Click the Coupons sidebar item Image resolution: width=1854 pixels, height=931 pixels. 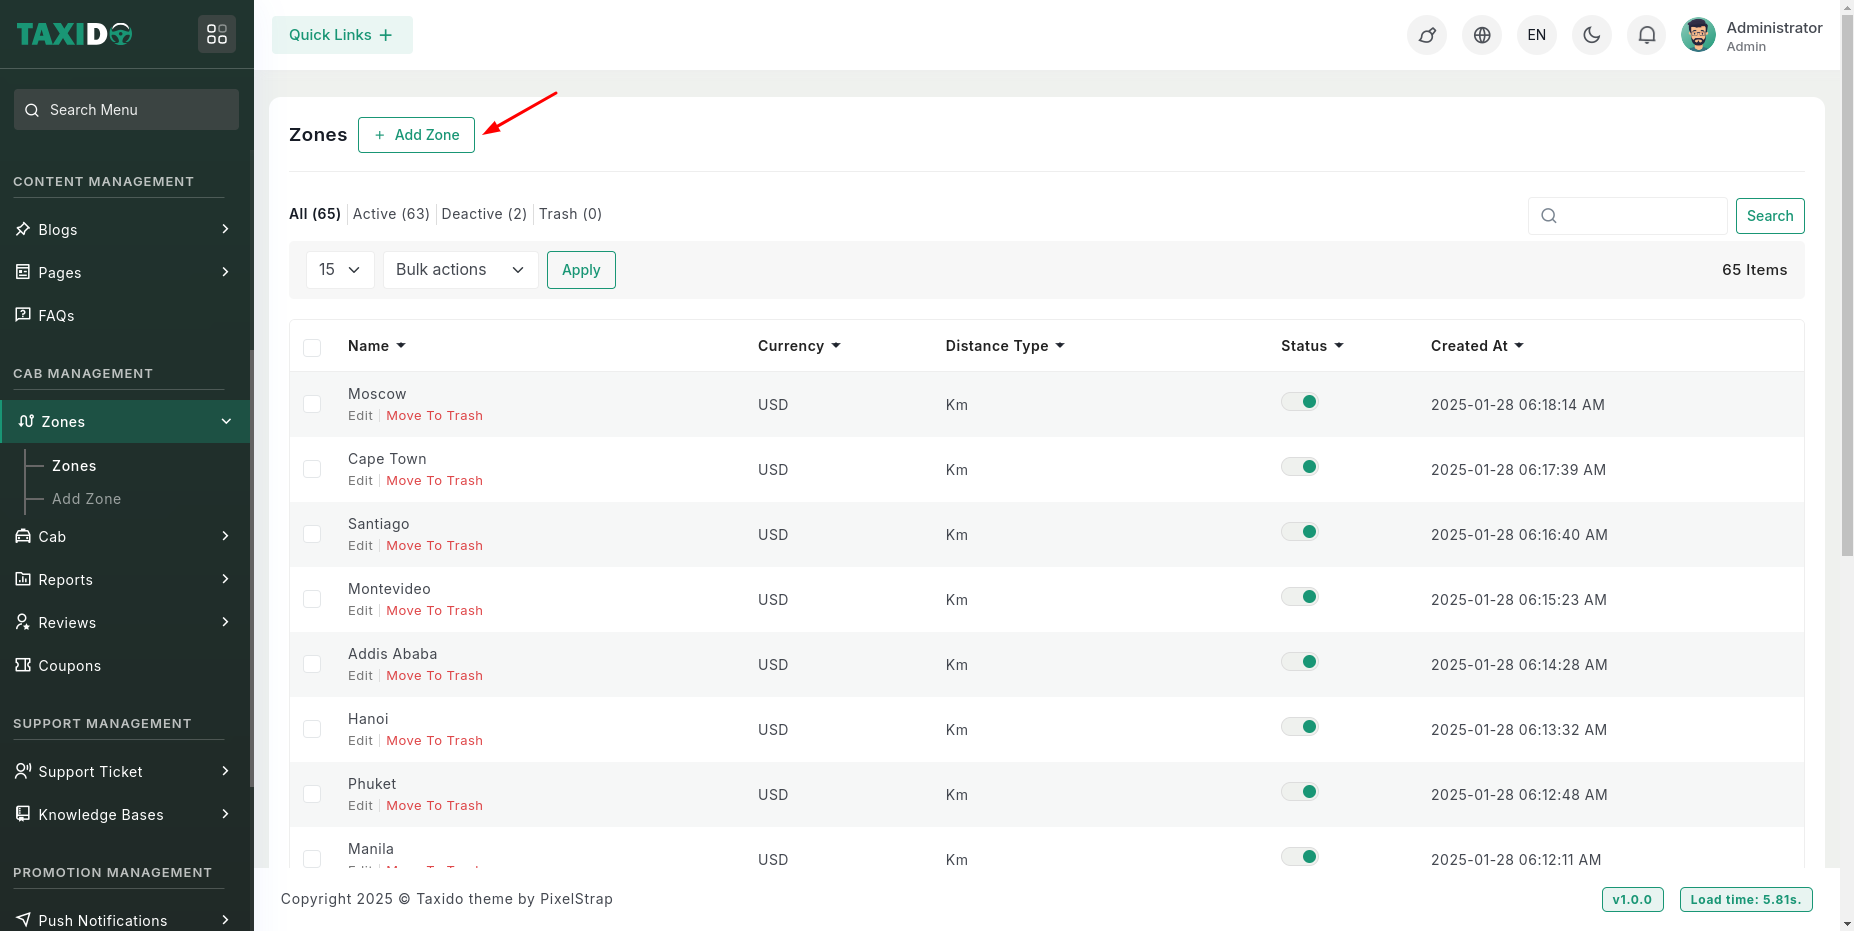pos(69,666)
